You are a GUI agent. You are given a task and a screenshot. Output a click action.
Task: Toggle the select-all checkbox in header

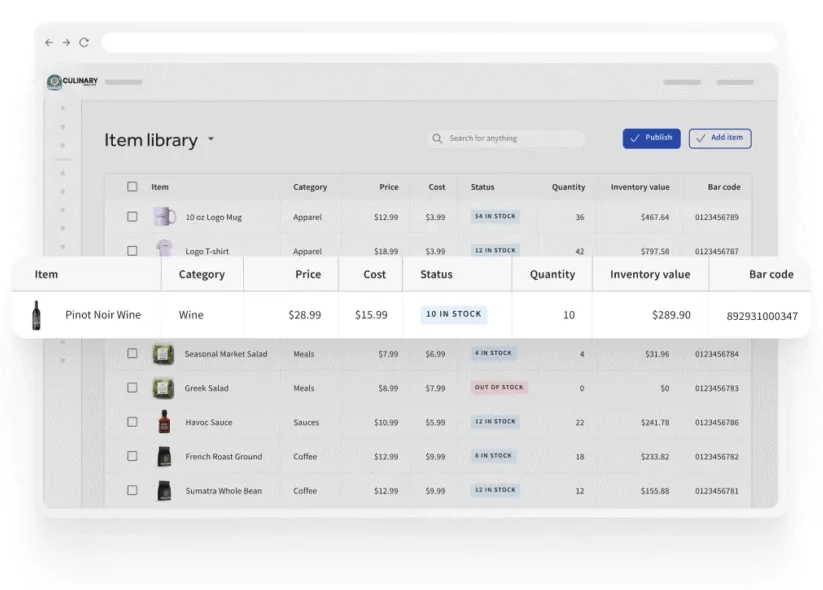132,187
